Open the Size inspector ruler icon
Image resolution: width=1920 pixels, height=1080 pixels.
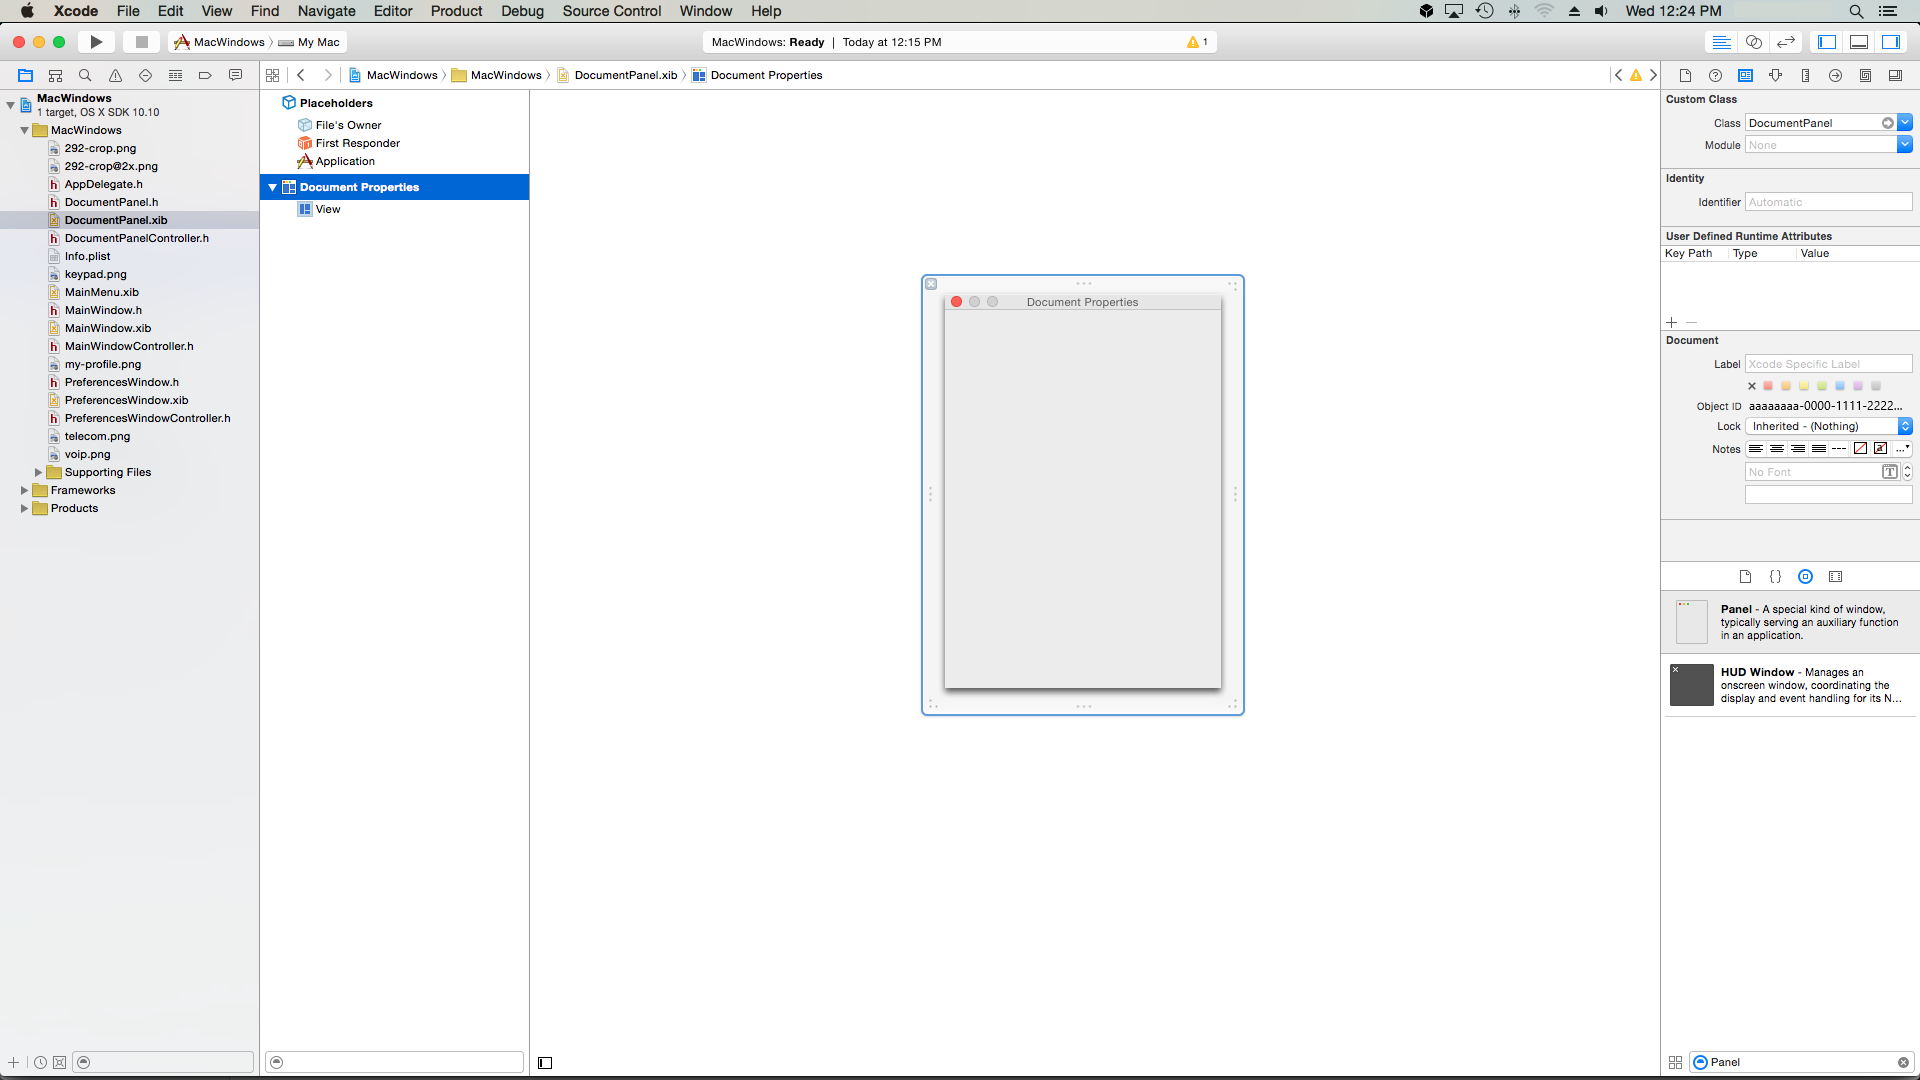[1805, 75]
